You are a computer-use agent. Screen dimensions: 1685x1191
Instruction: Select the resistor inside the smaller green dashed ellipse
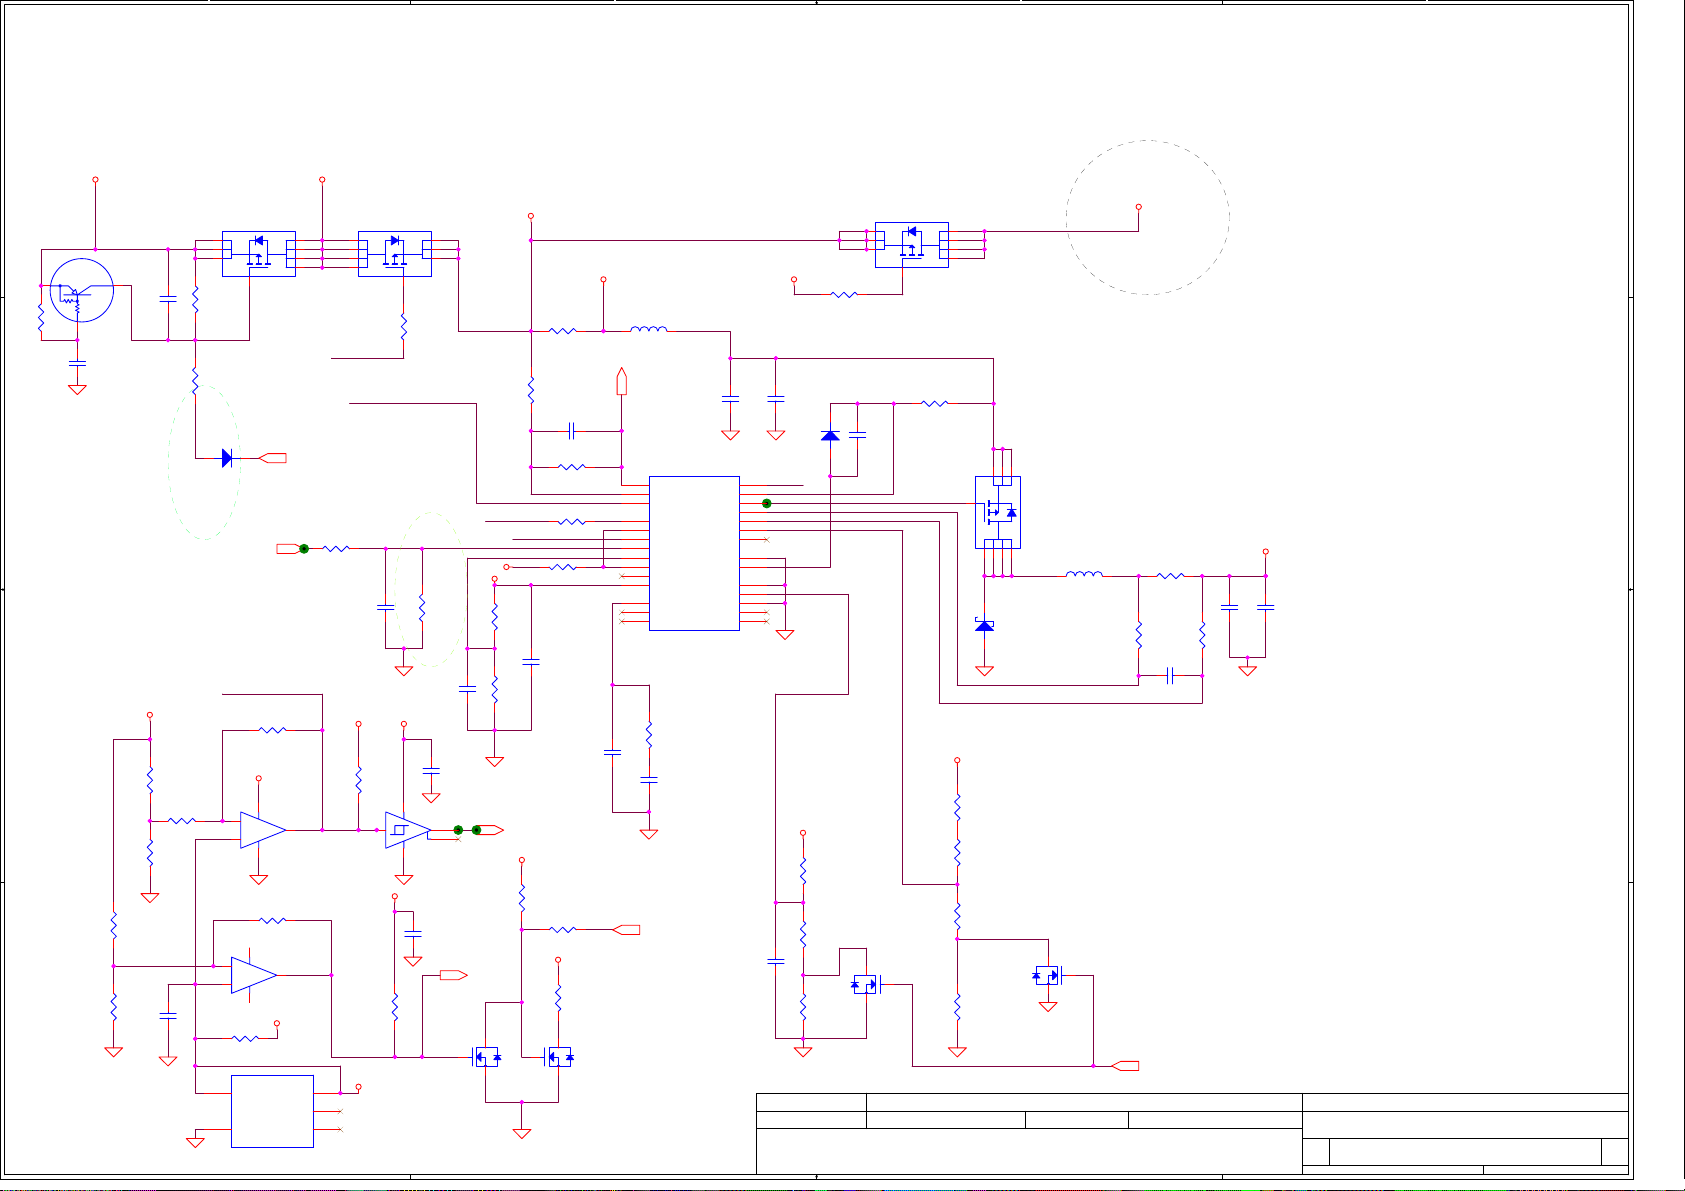click(422, 608)
